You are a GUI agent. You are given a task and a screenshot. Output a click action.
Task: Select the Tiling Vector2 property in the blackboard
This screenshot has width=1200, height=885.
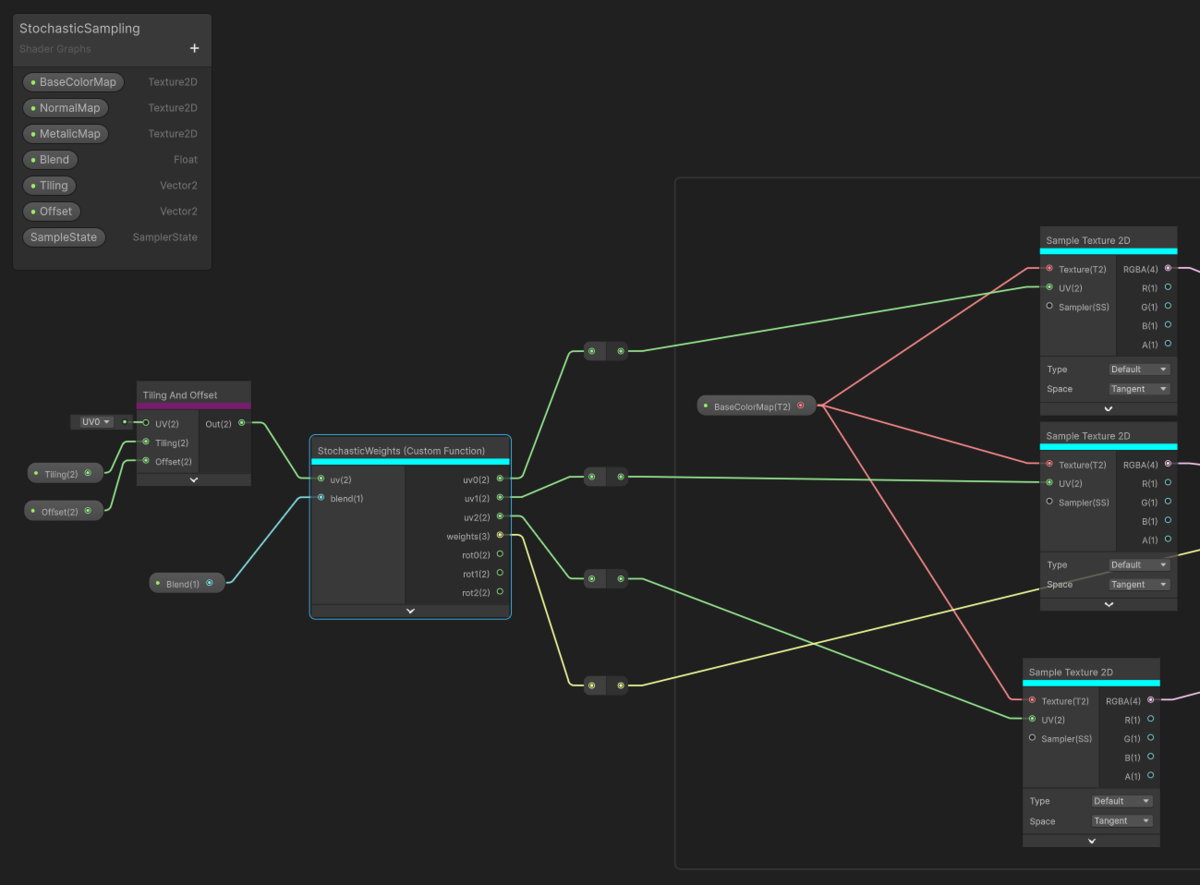[50, 186]
